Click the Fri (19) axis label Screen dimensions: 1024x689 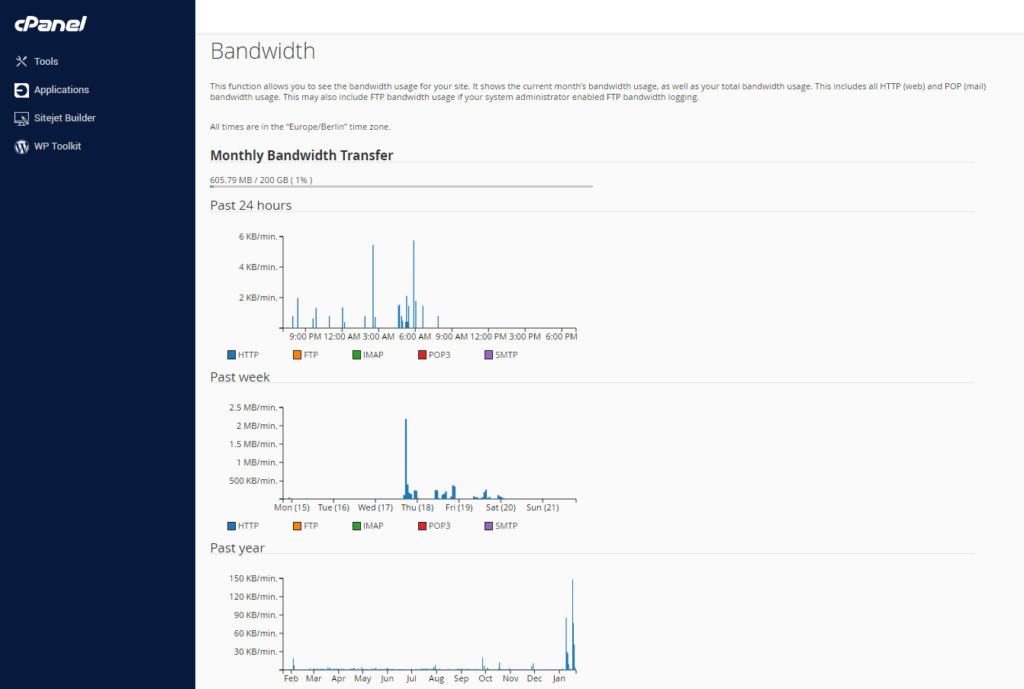tap(459, 507)
